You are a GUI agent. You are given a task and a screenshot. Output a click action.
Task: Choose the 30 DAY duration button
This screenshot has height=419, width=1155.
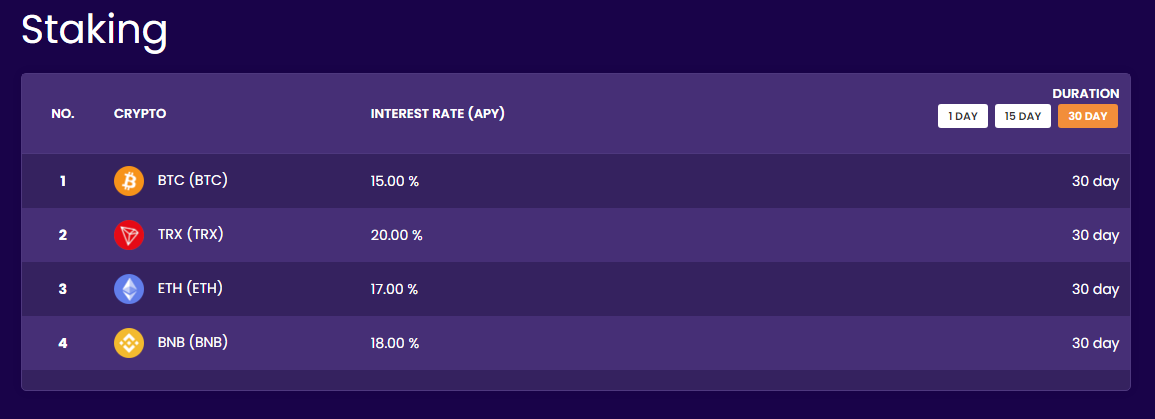click(x=1088, y=116)
